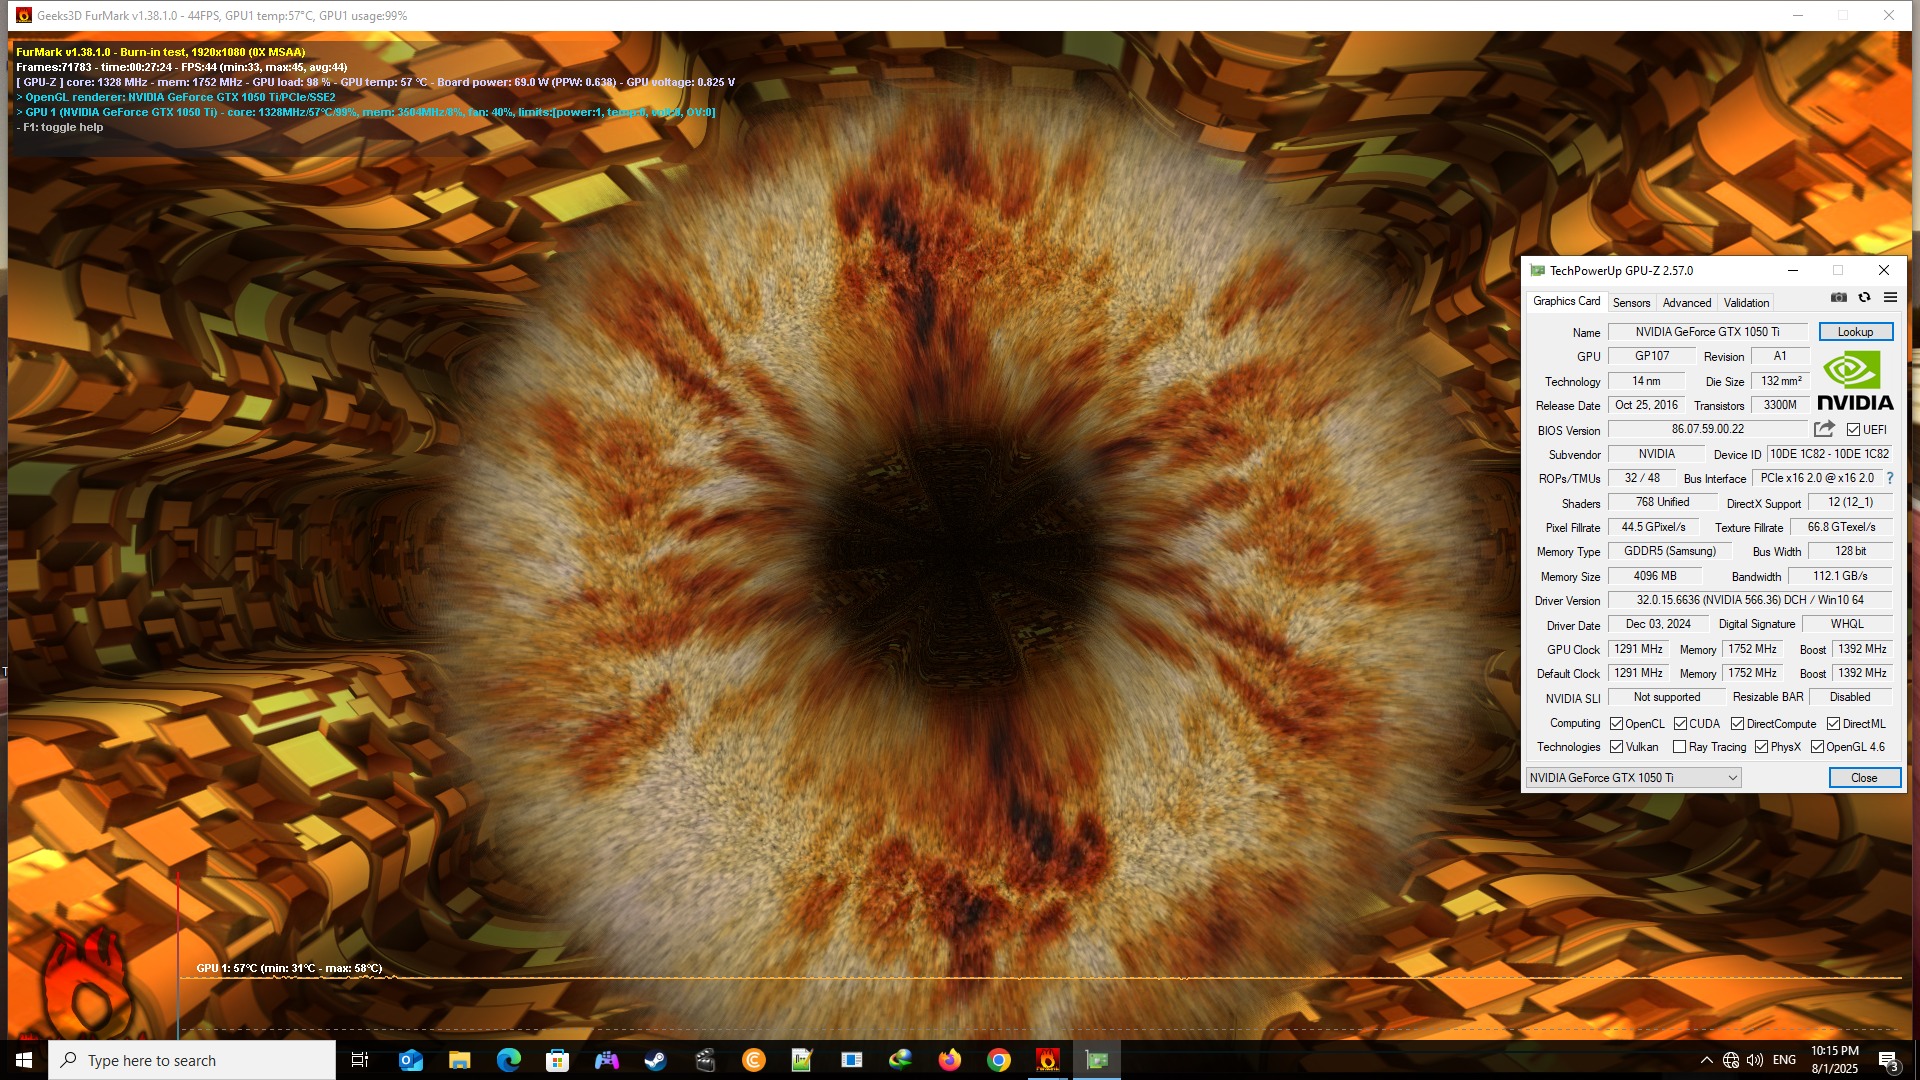This screenshot has height=1080, width=1920.
Task: Open Task View on the taskbar
Action: pyautogui.click(x=360, y=1060)
